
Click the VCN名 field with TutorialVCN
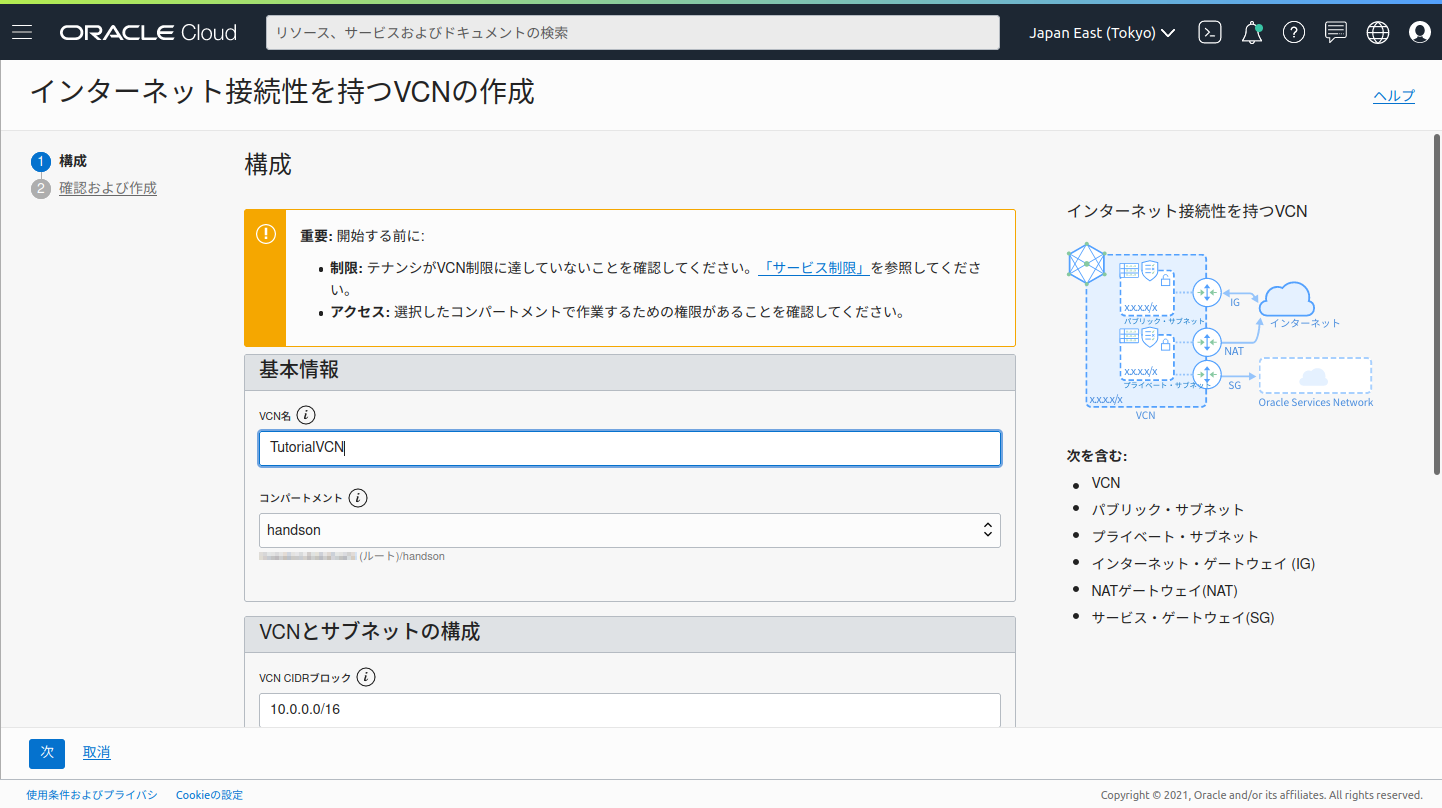click(x=630, y=448)
